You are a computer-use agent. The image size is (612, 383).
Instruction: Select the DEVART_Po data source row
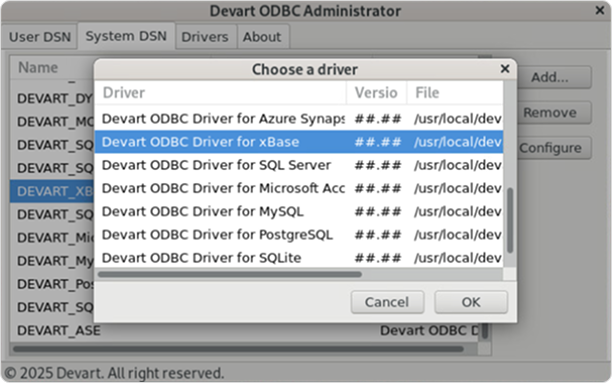[52, 284]
